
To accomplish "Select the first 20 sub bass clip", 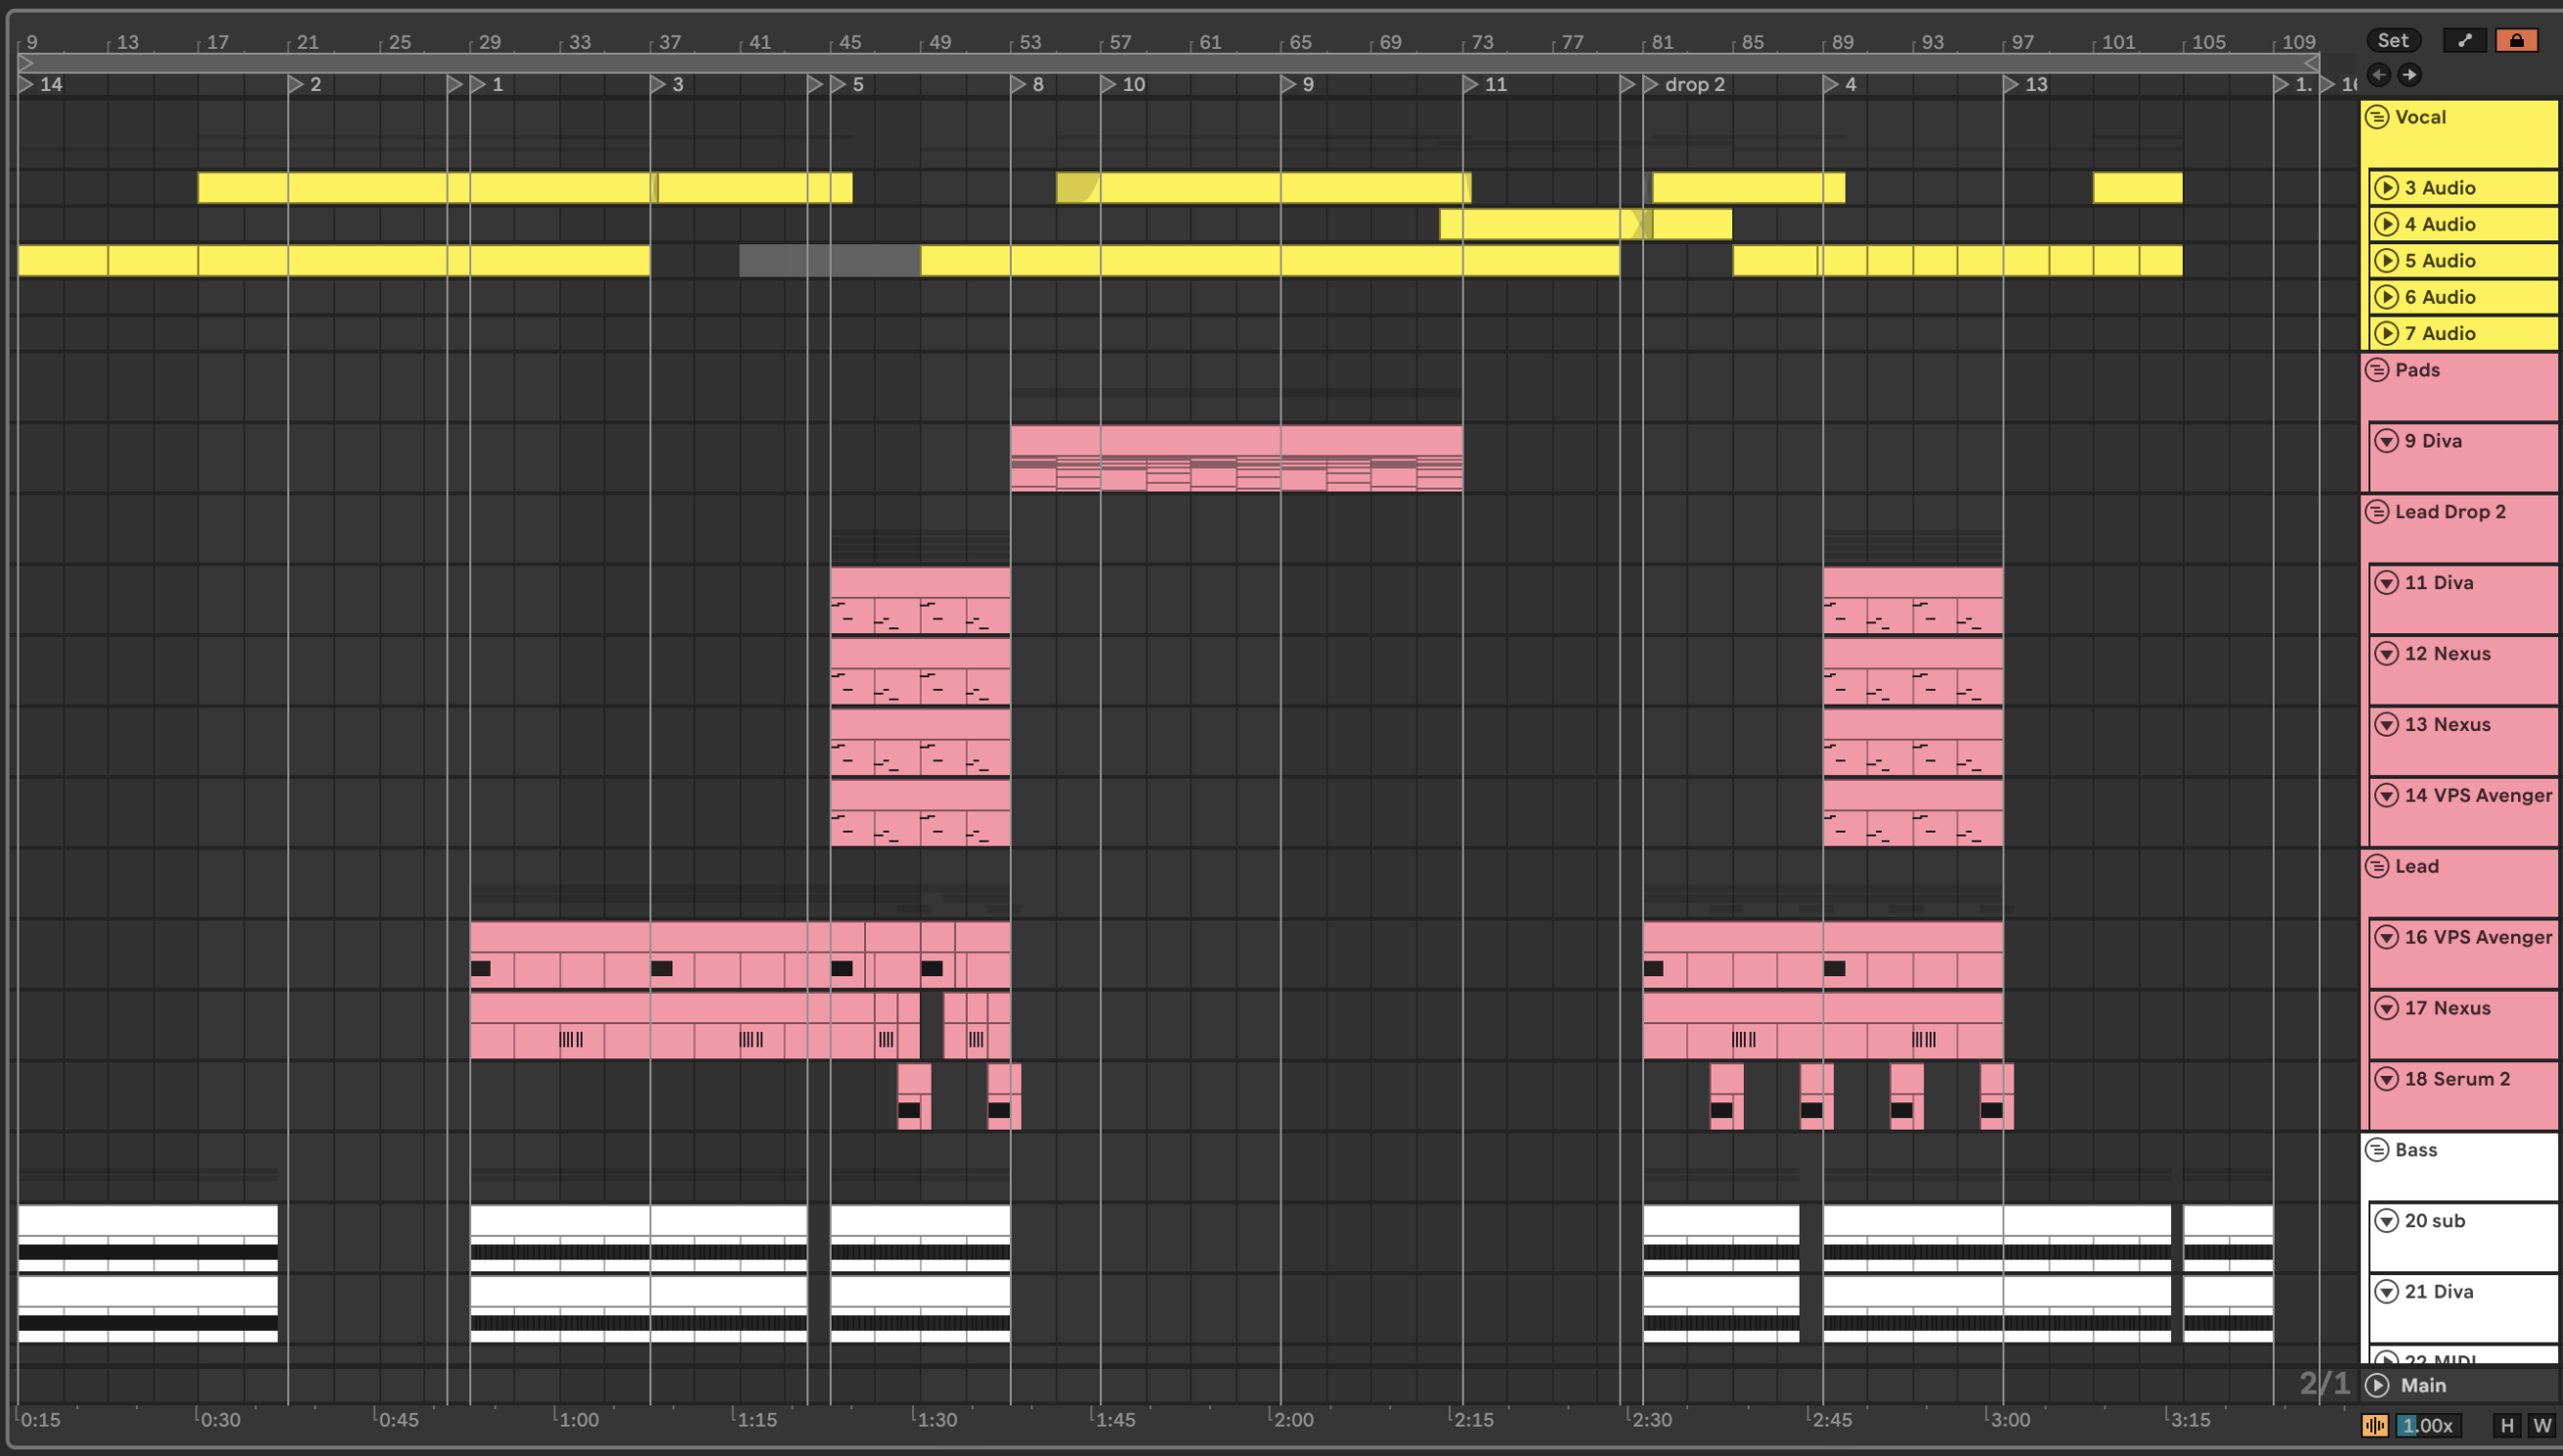I will pyautogui.click(x=148, y=1238).
